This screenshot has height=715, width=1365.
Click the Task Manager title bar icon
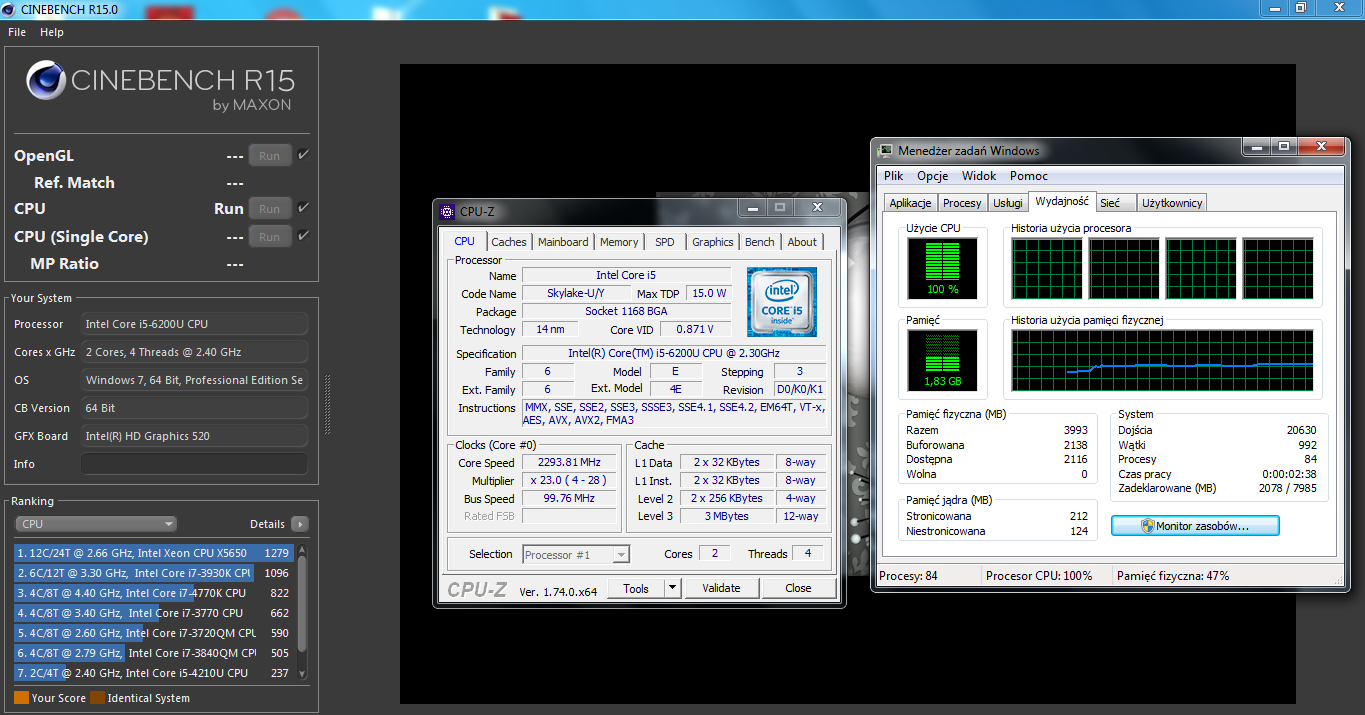885,150
